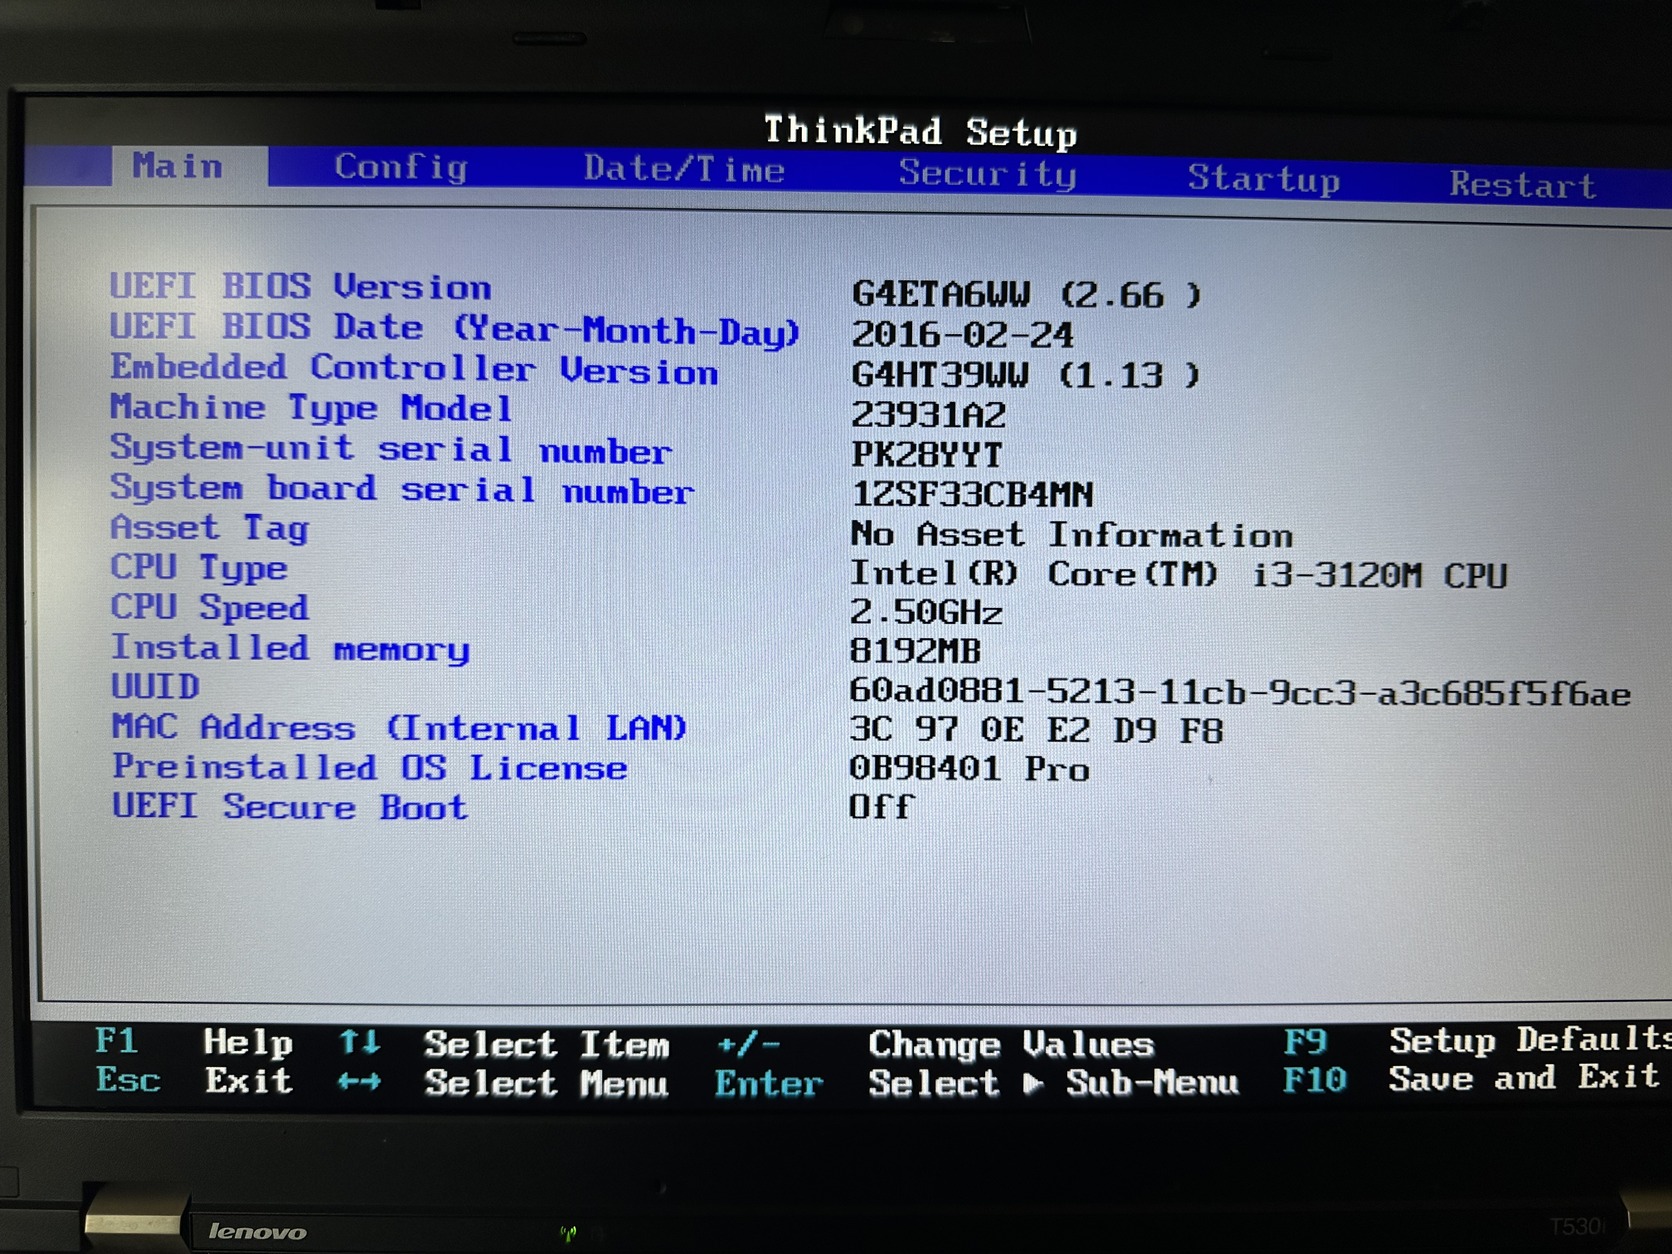Click the Lenovo logo on the bezel

pyautogui.click(x=257, y=1232)
